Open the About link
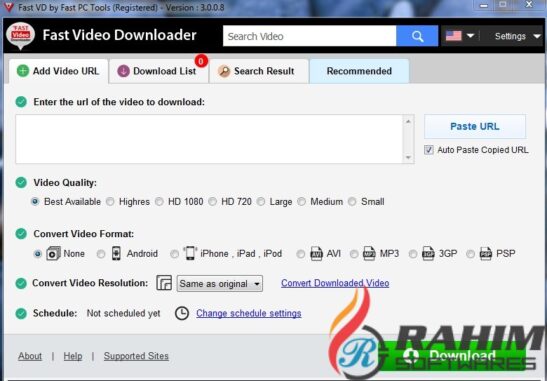The image size is (547, 381). pos(30,356)
